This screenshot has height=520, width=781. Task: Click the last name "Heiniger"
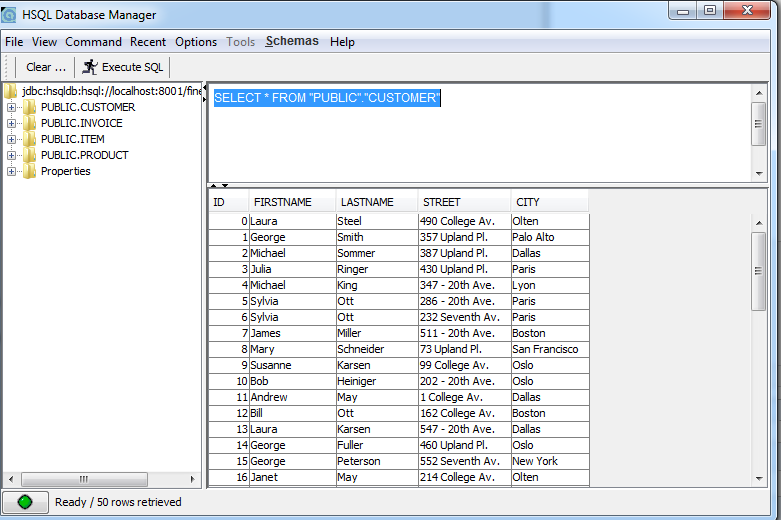point(377,381)
